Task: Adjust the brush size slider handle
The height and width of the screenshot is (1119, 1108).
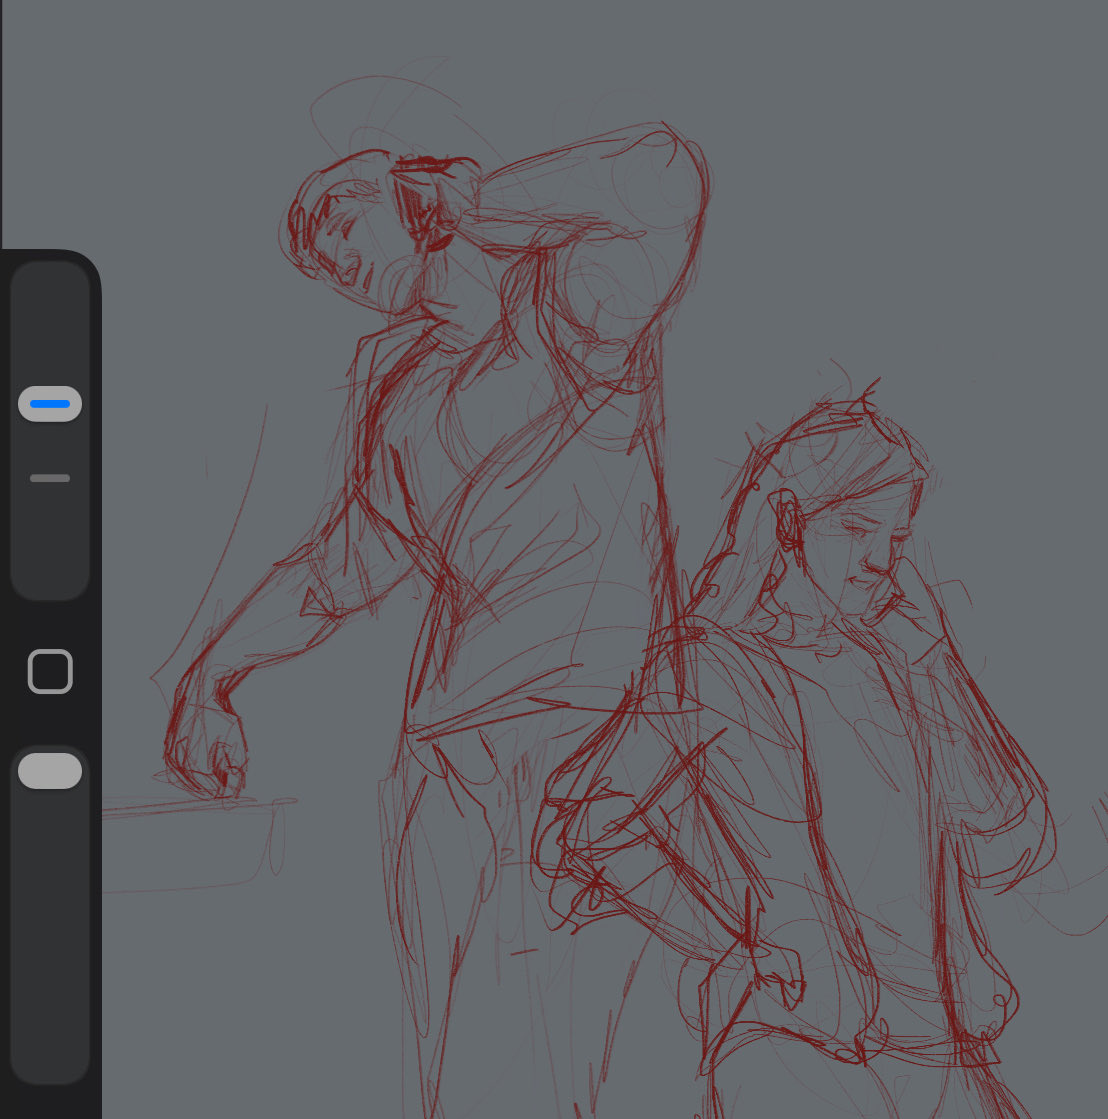Action: [50, 404]
